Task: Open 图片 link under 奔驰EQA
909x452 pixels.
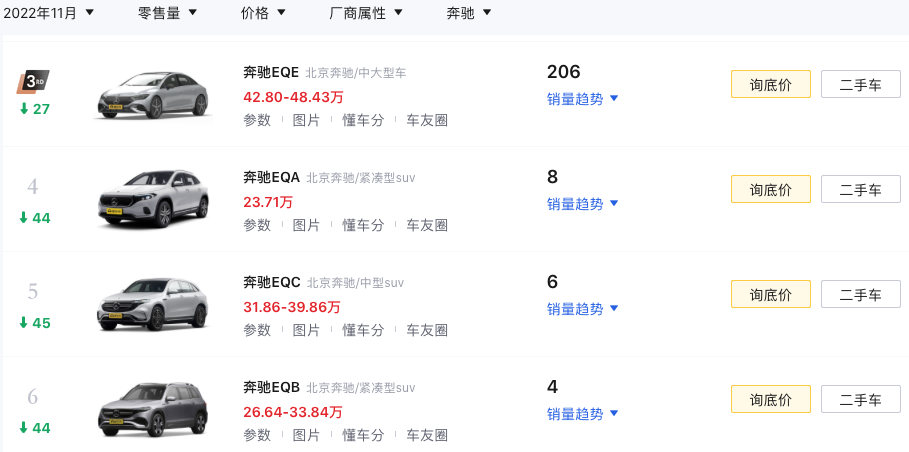Action: tap(306, 225)
